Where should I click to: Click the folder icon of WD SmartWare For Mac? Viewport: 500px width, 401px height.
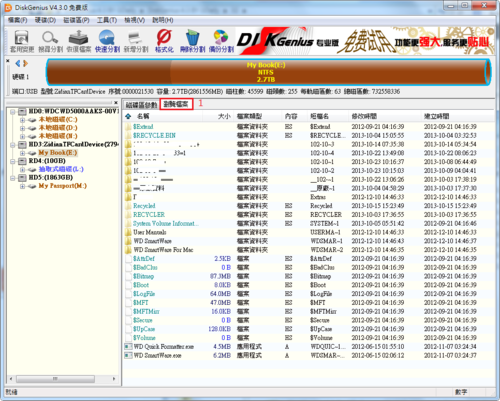[128, 250]
